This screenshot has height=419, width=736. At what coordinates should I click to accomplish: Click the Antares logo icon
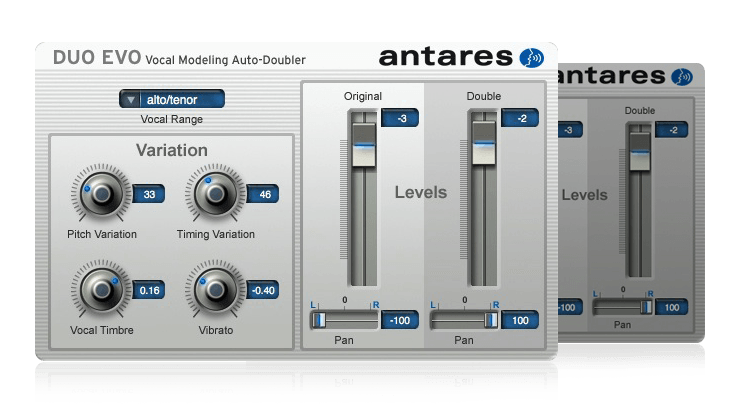click(532, 58)
